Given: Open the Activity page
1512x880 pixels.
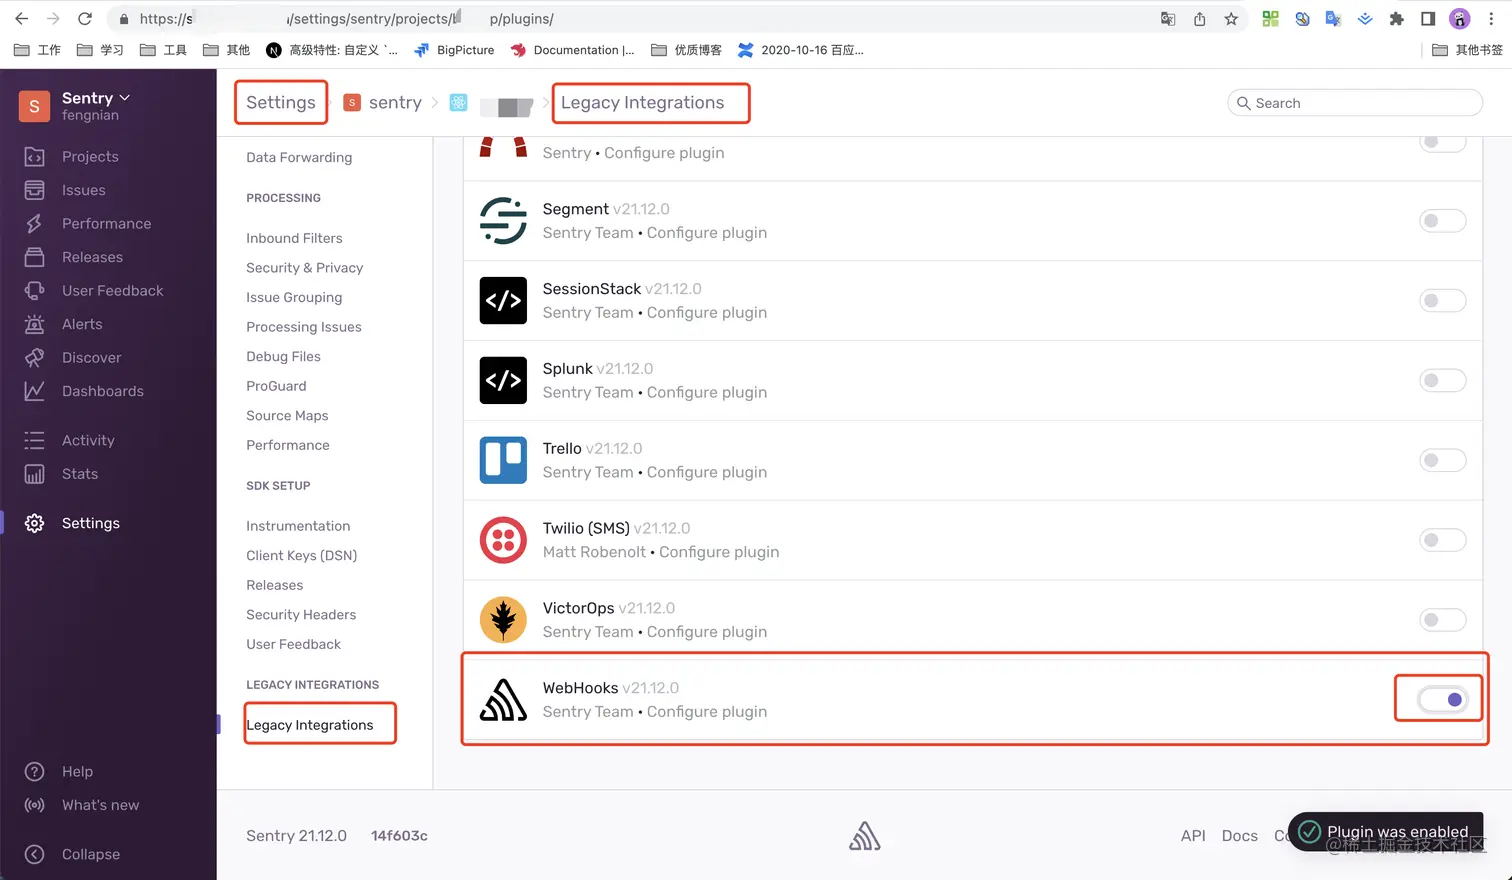Looking at the screenshot, I should [88, 440].
